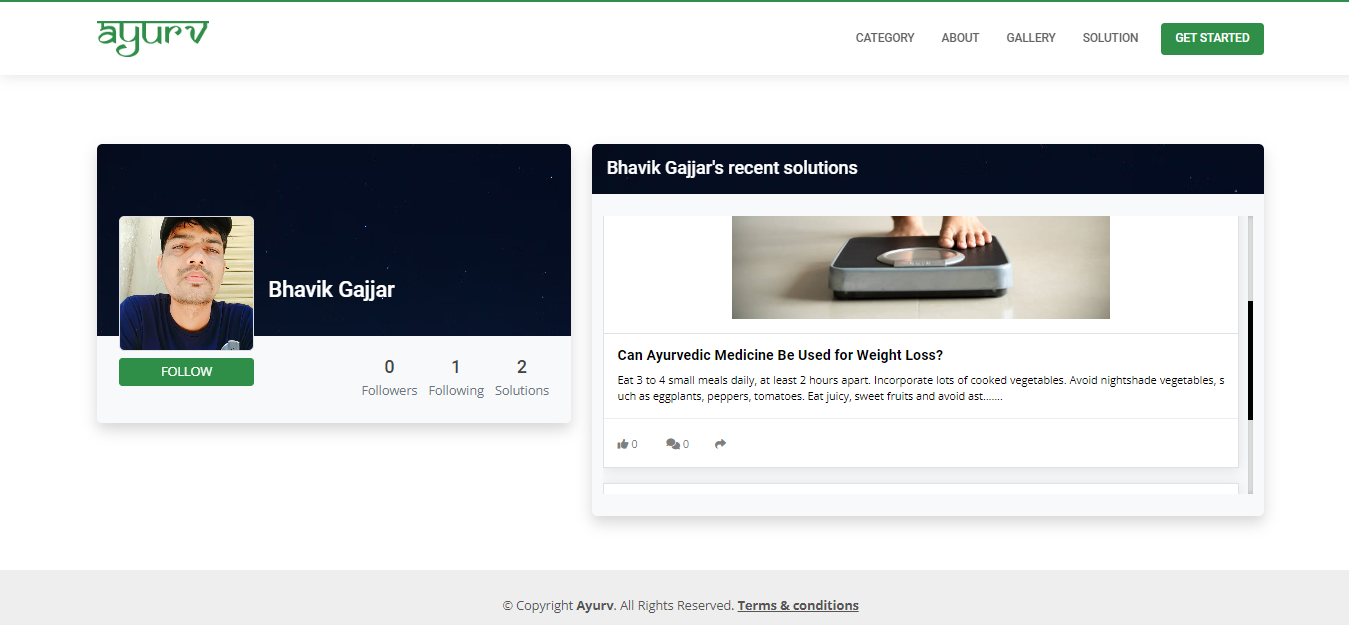Follow Bhavik Gajjar
This screenshot has height=625, width=1349.
(x=186, y=372)
